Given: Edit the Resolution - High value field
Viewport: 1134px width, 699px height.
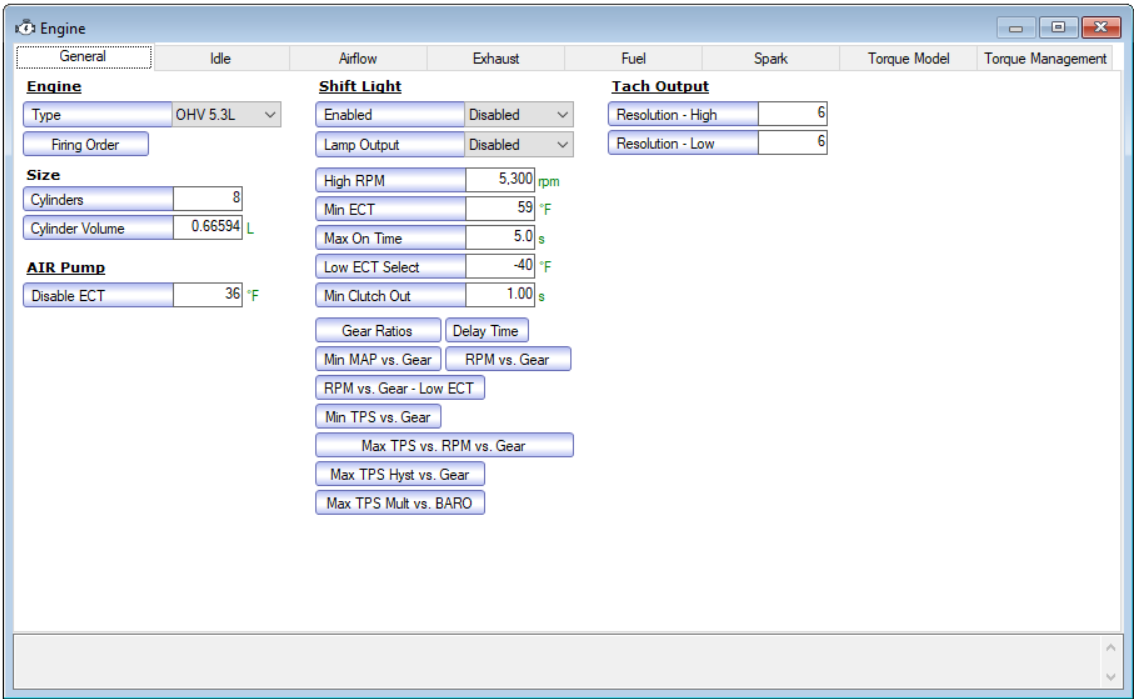Looking at the screenshot, I should tap(792, 115).
